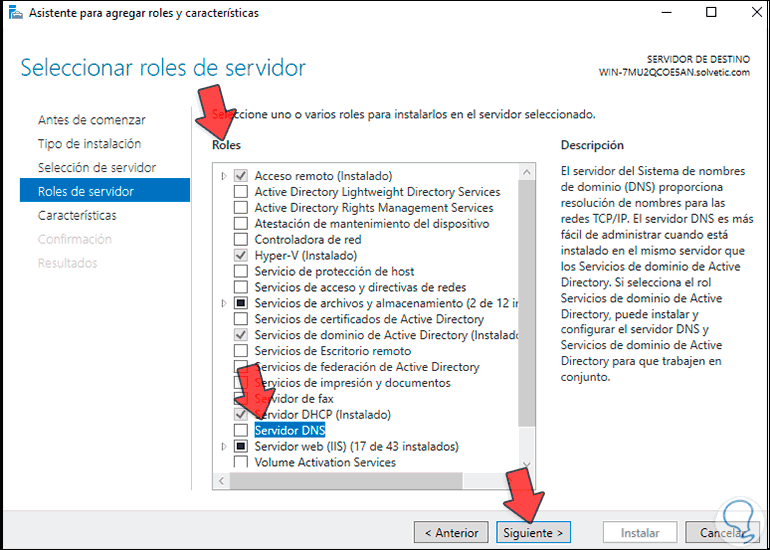The image size is (770, 550).
Task: Click the Siguiente button
Action: (x=533, y=533)
